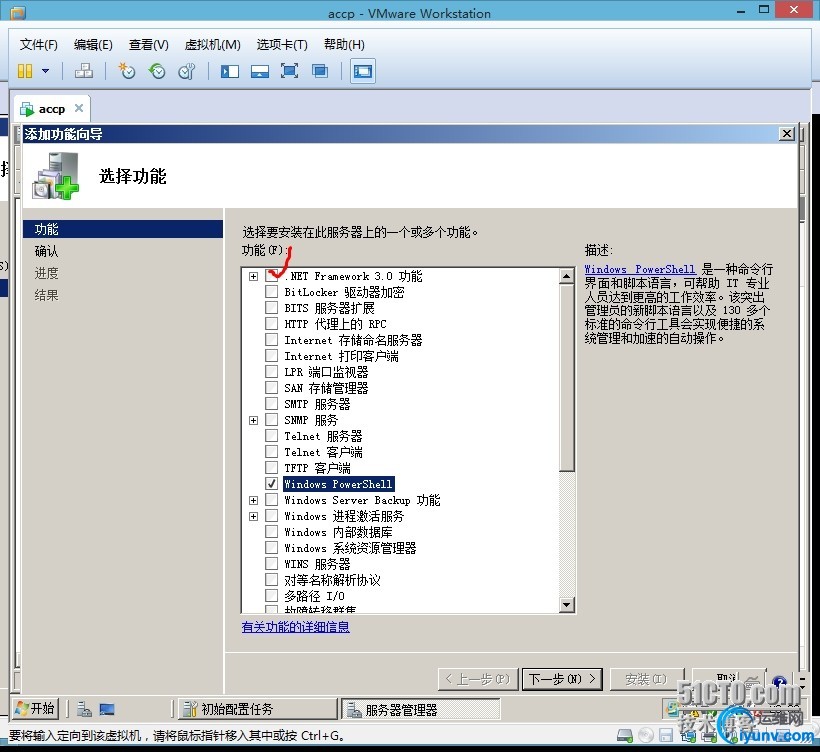Screen dimensions: 820x752
Task: Close the 添加功能向导 wizard dialog
Action: (787, 134)
